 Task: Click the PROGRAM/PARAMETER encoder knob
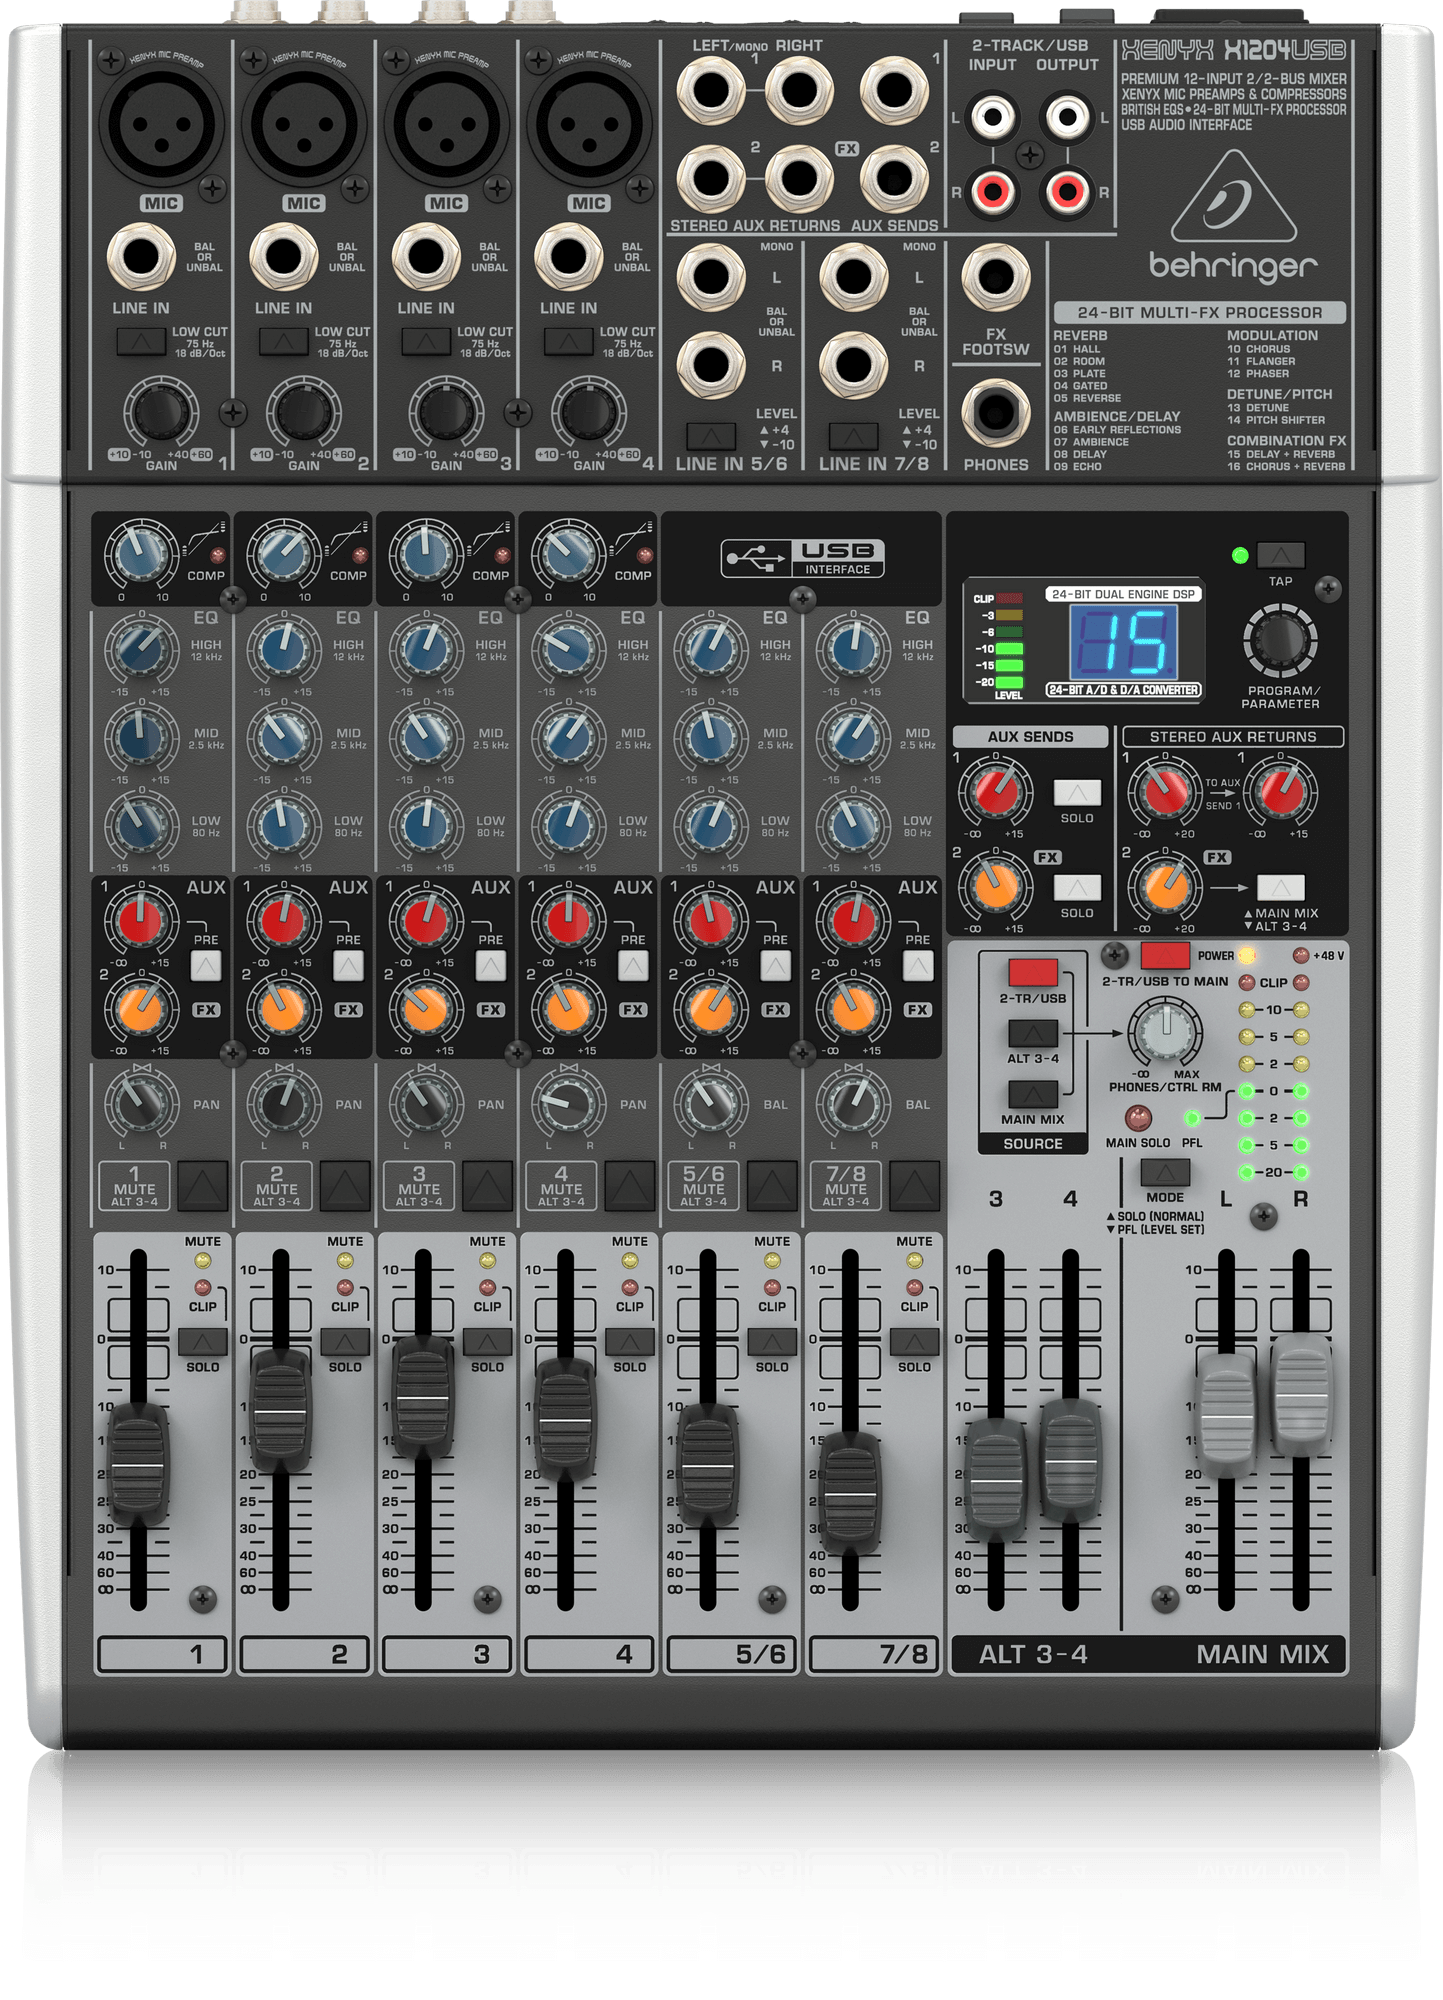[1280, 641]
